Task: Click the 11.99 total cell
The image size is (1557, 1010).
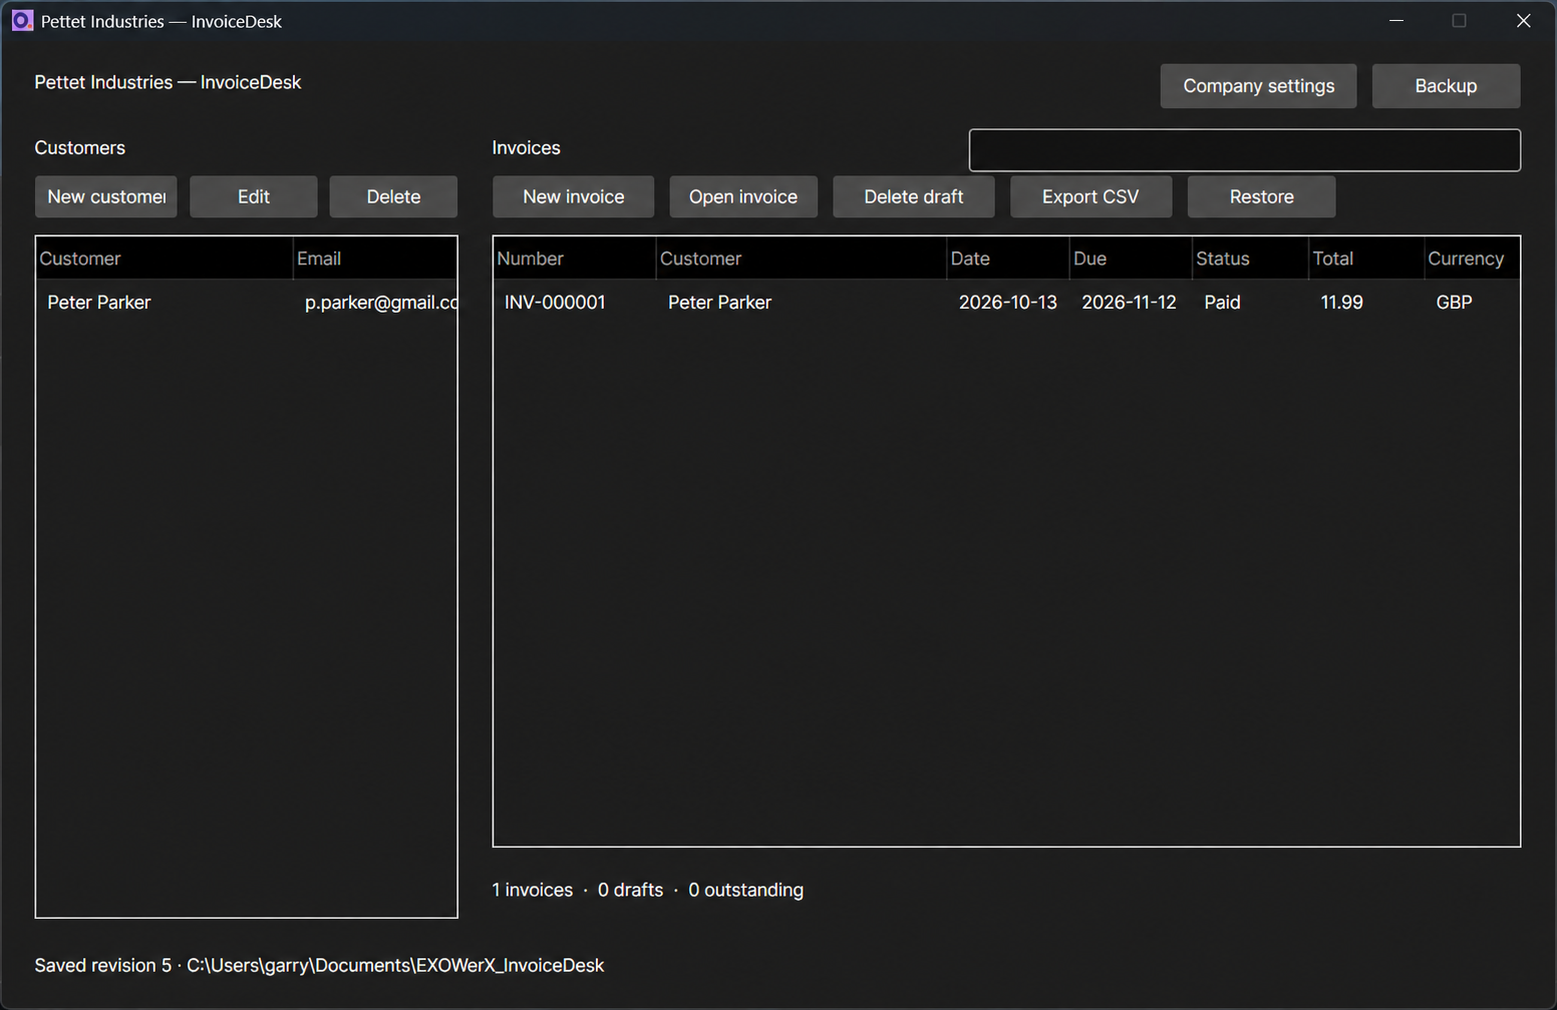Action: (1342, 302)
